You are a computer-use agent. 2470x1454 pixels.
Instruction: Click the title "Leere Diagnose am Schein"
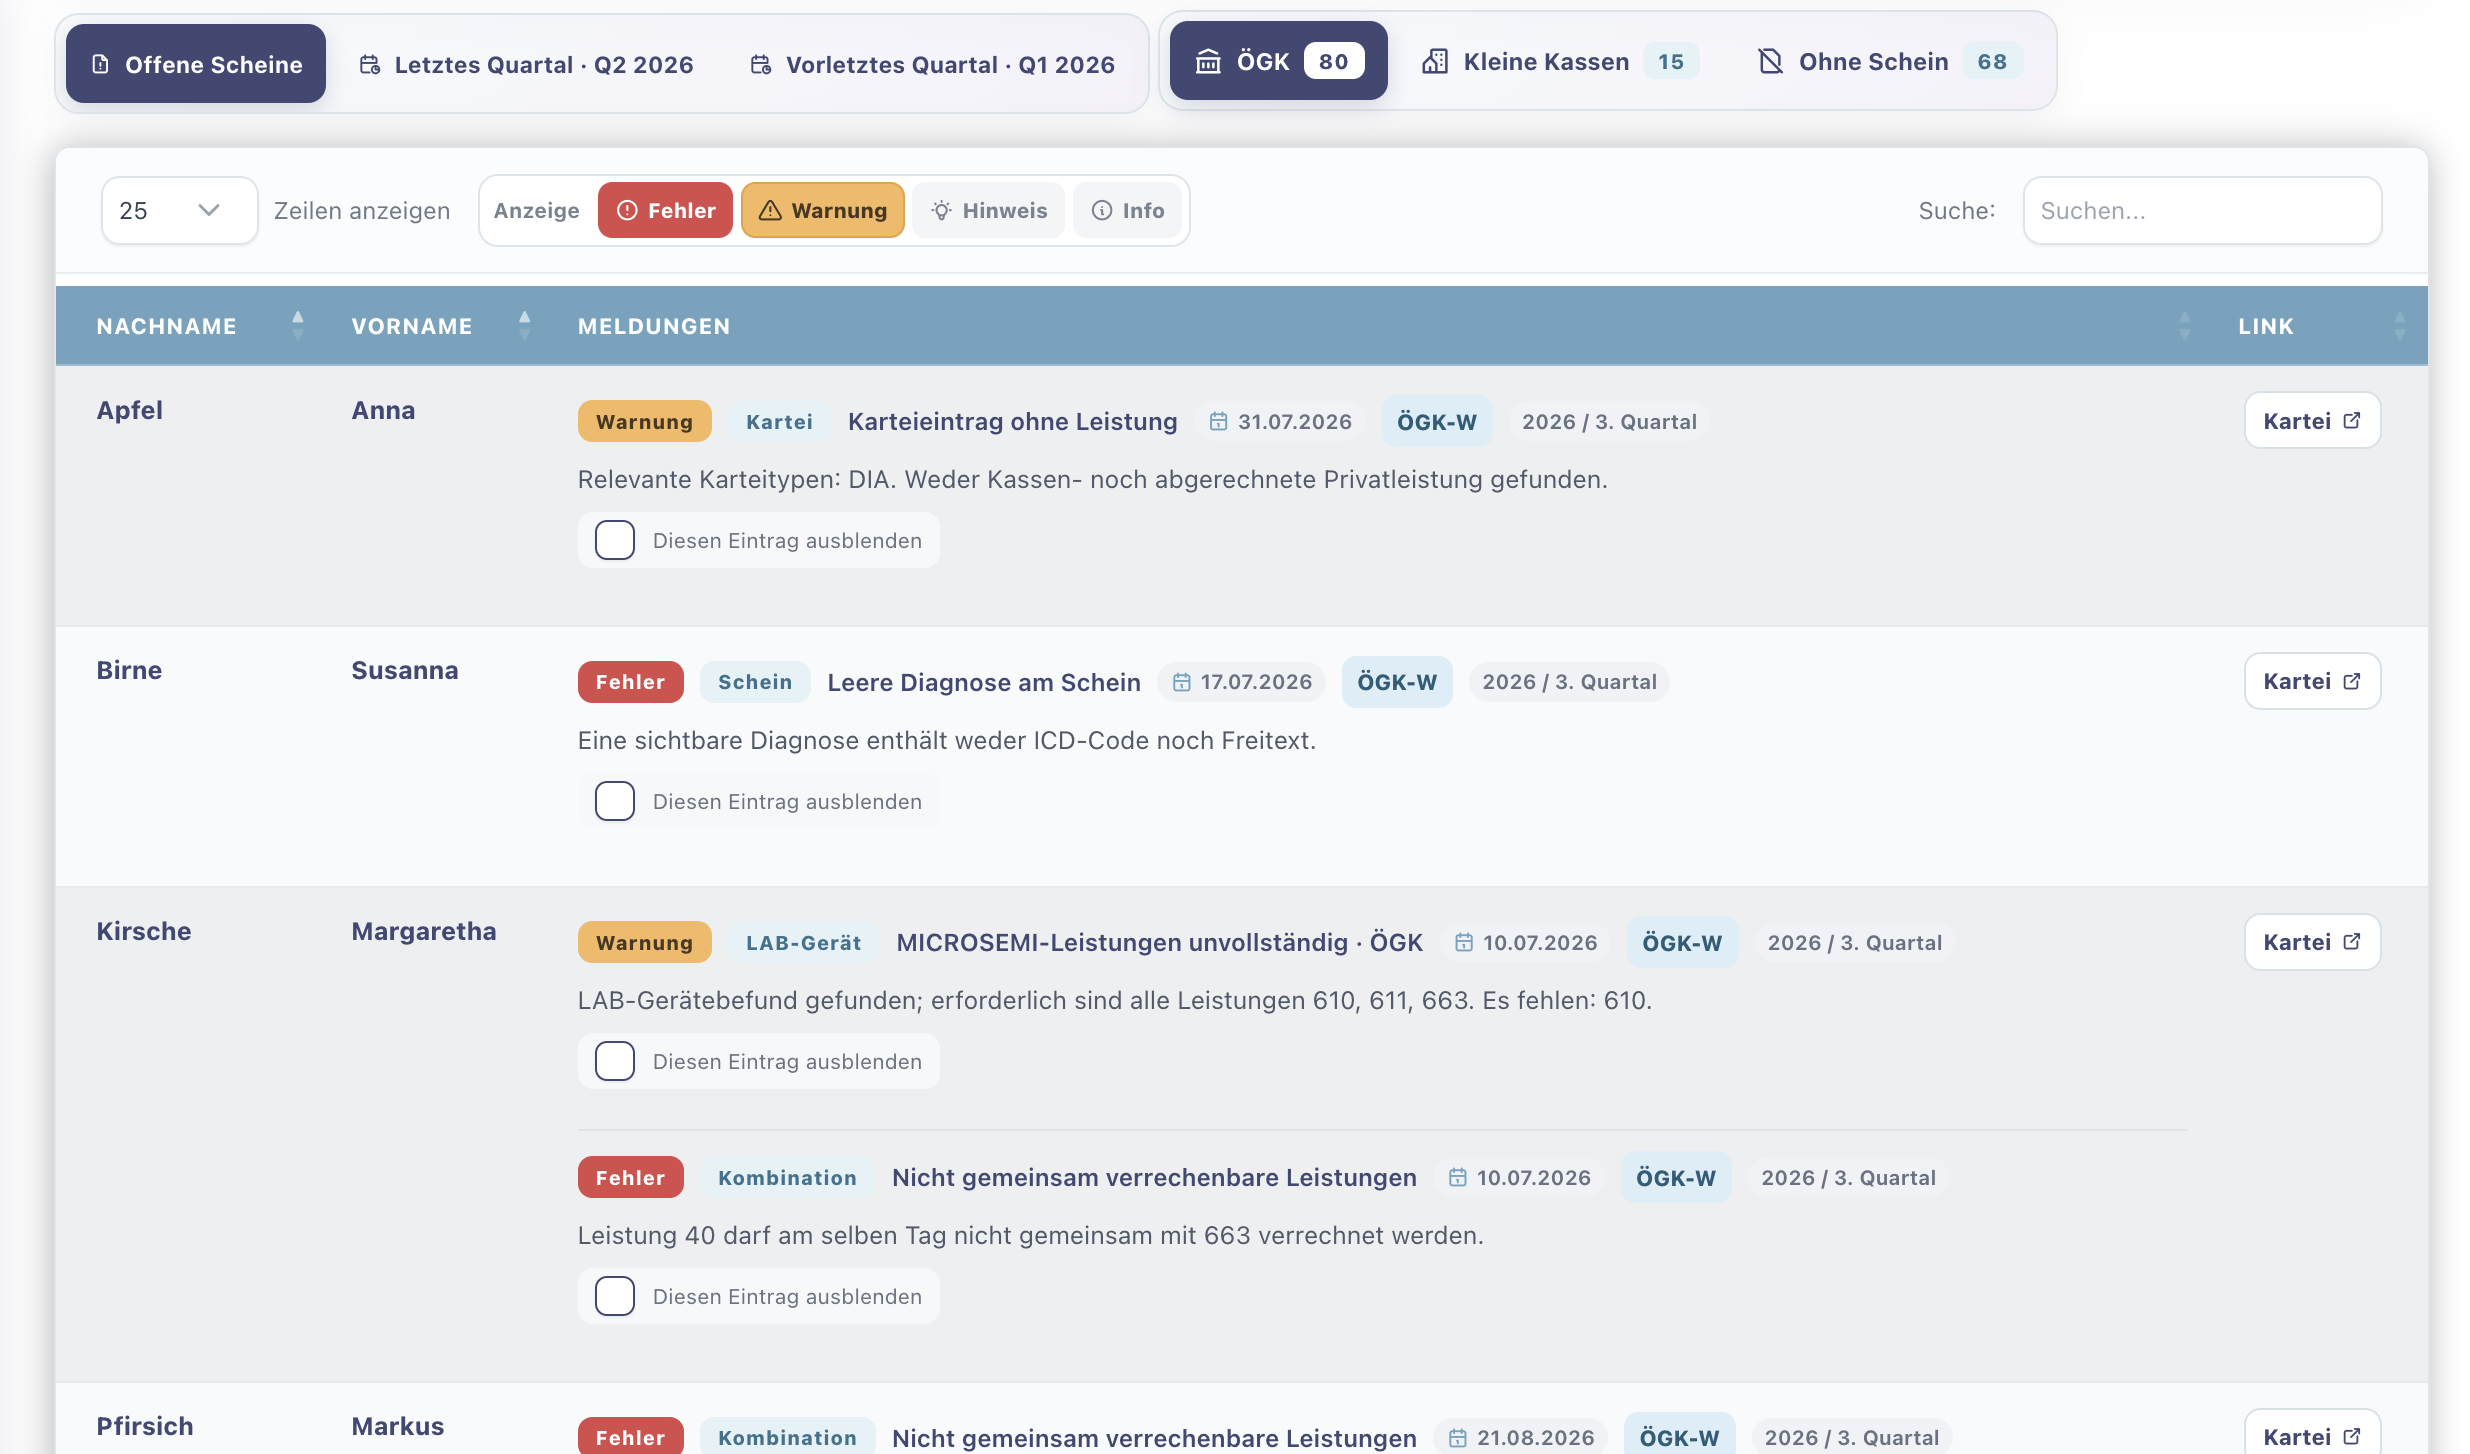tap(984, 682)
